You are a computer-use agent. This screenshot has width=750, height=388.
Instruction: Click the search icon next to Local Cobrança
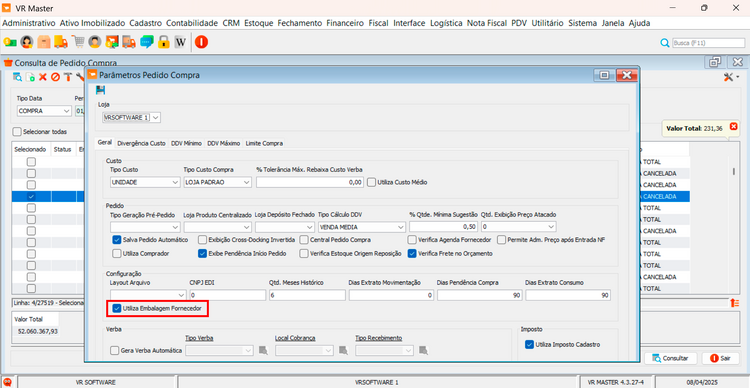tap(343, 351)
